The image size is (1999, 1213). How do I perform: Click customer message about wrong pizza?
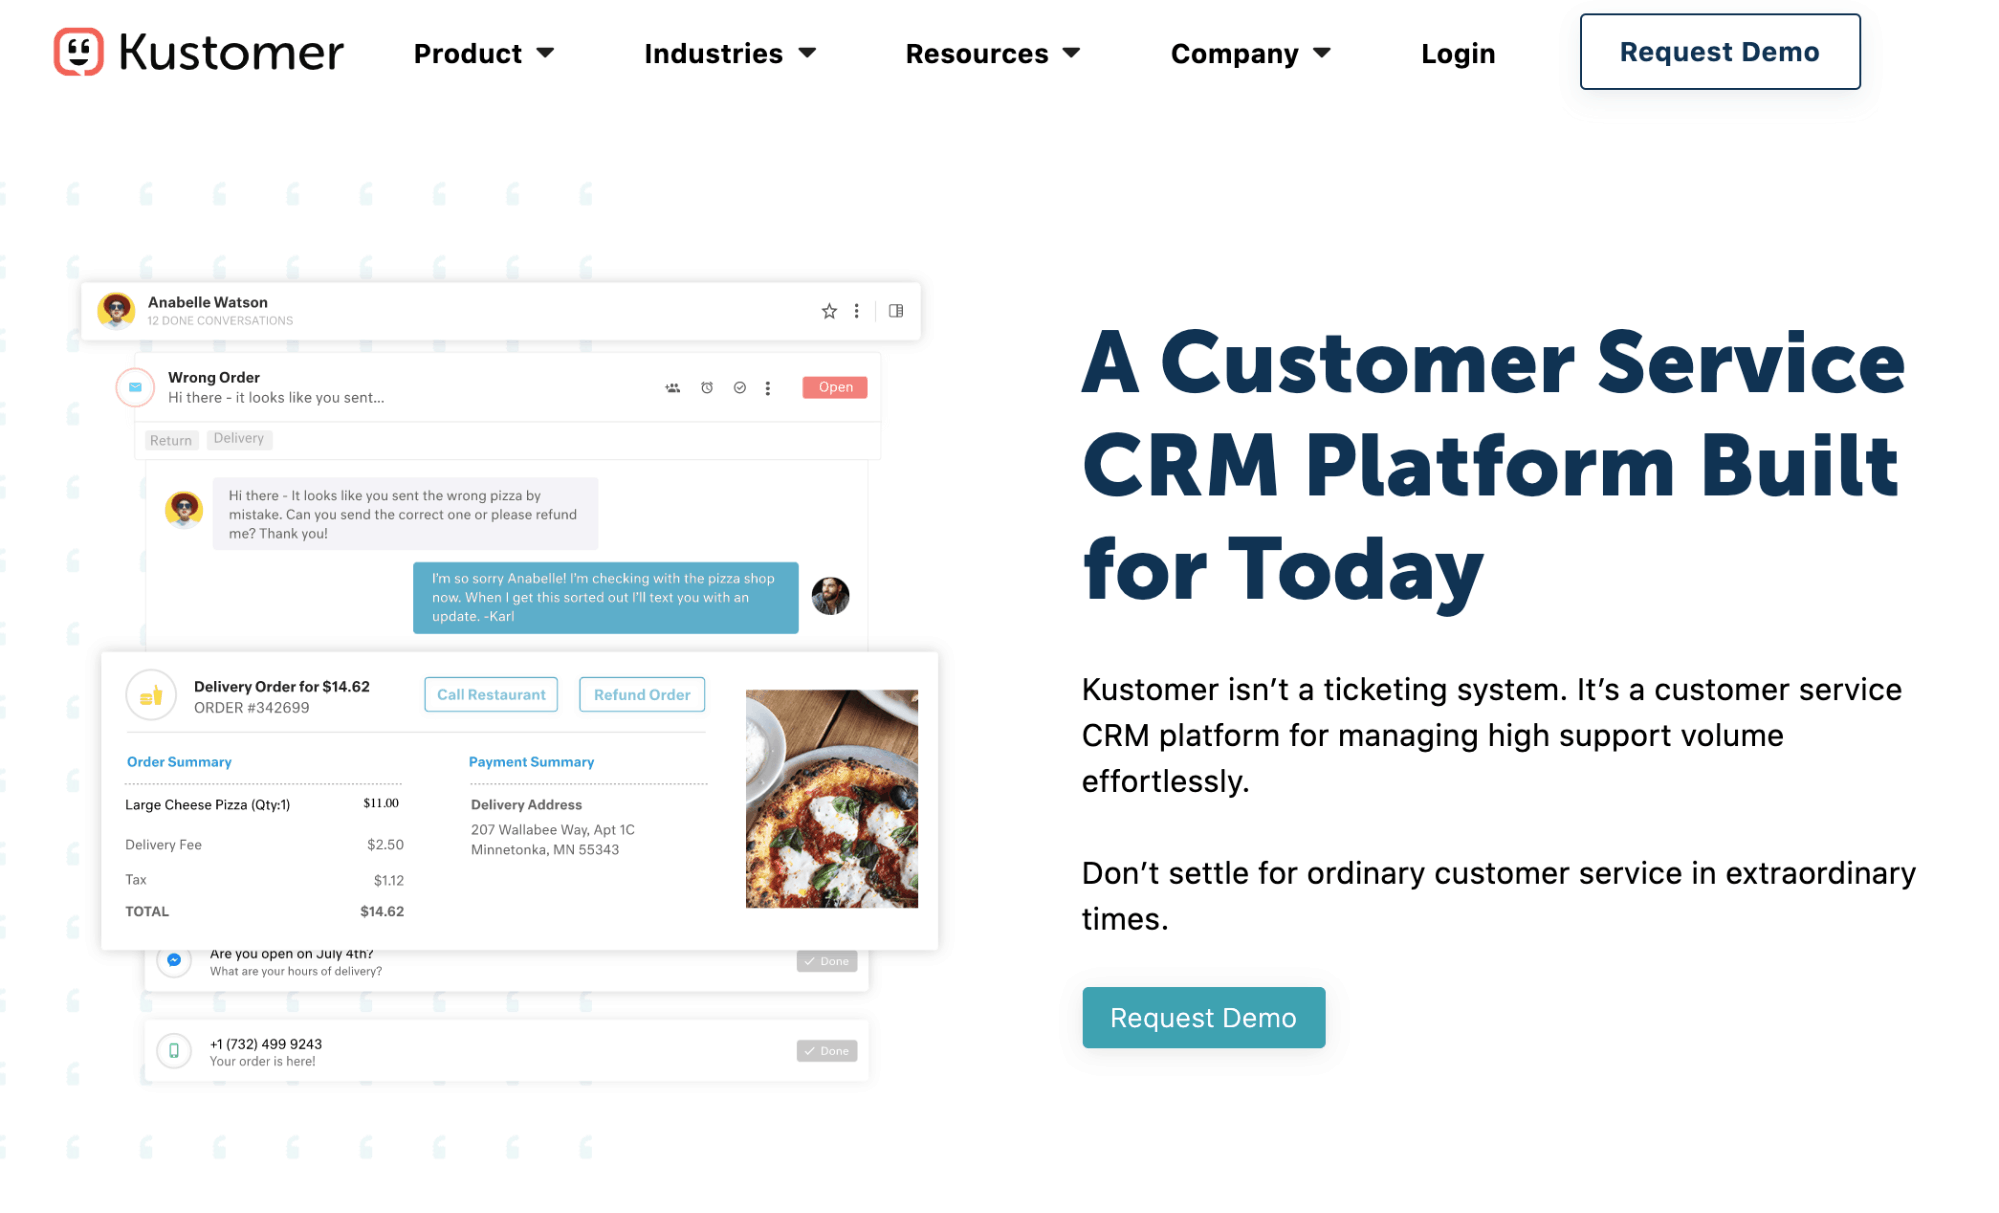(405, 514)
